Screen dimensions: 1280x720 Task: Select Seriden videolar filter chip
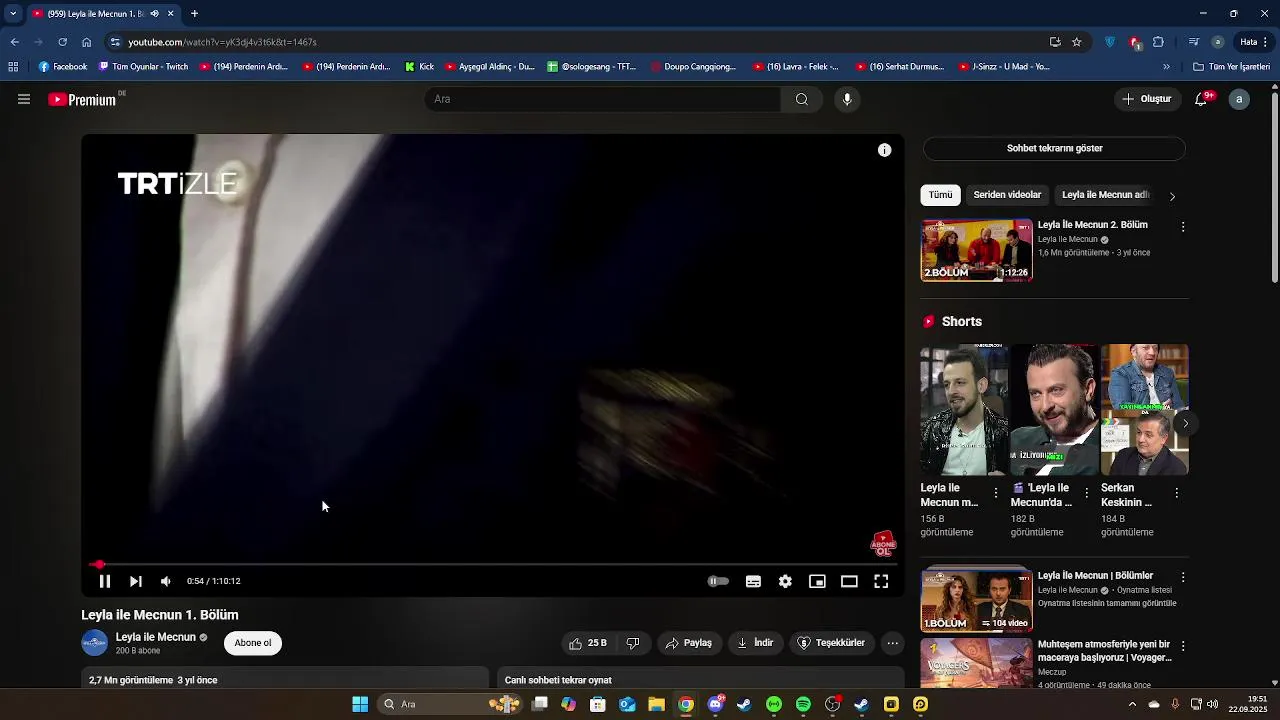pos(1007,195)
